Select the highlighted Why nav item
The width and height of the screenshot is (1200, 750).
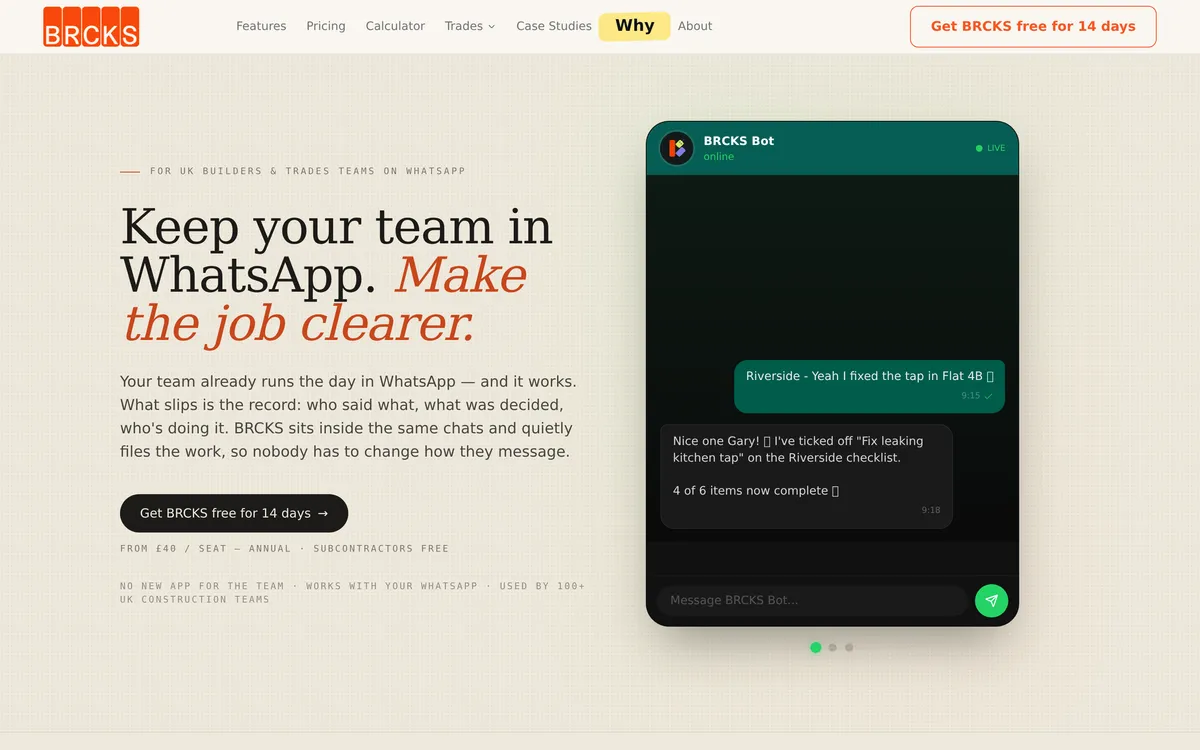tap(634, 26)
